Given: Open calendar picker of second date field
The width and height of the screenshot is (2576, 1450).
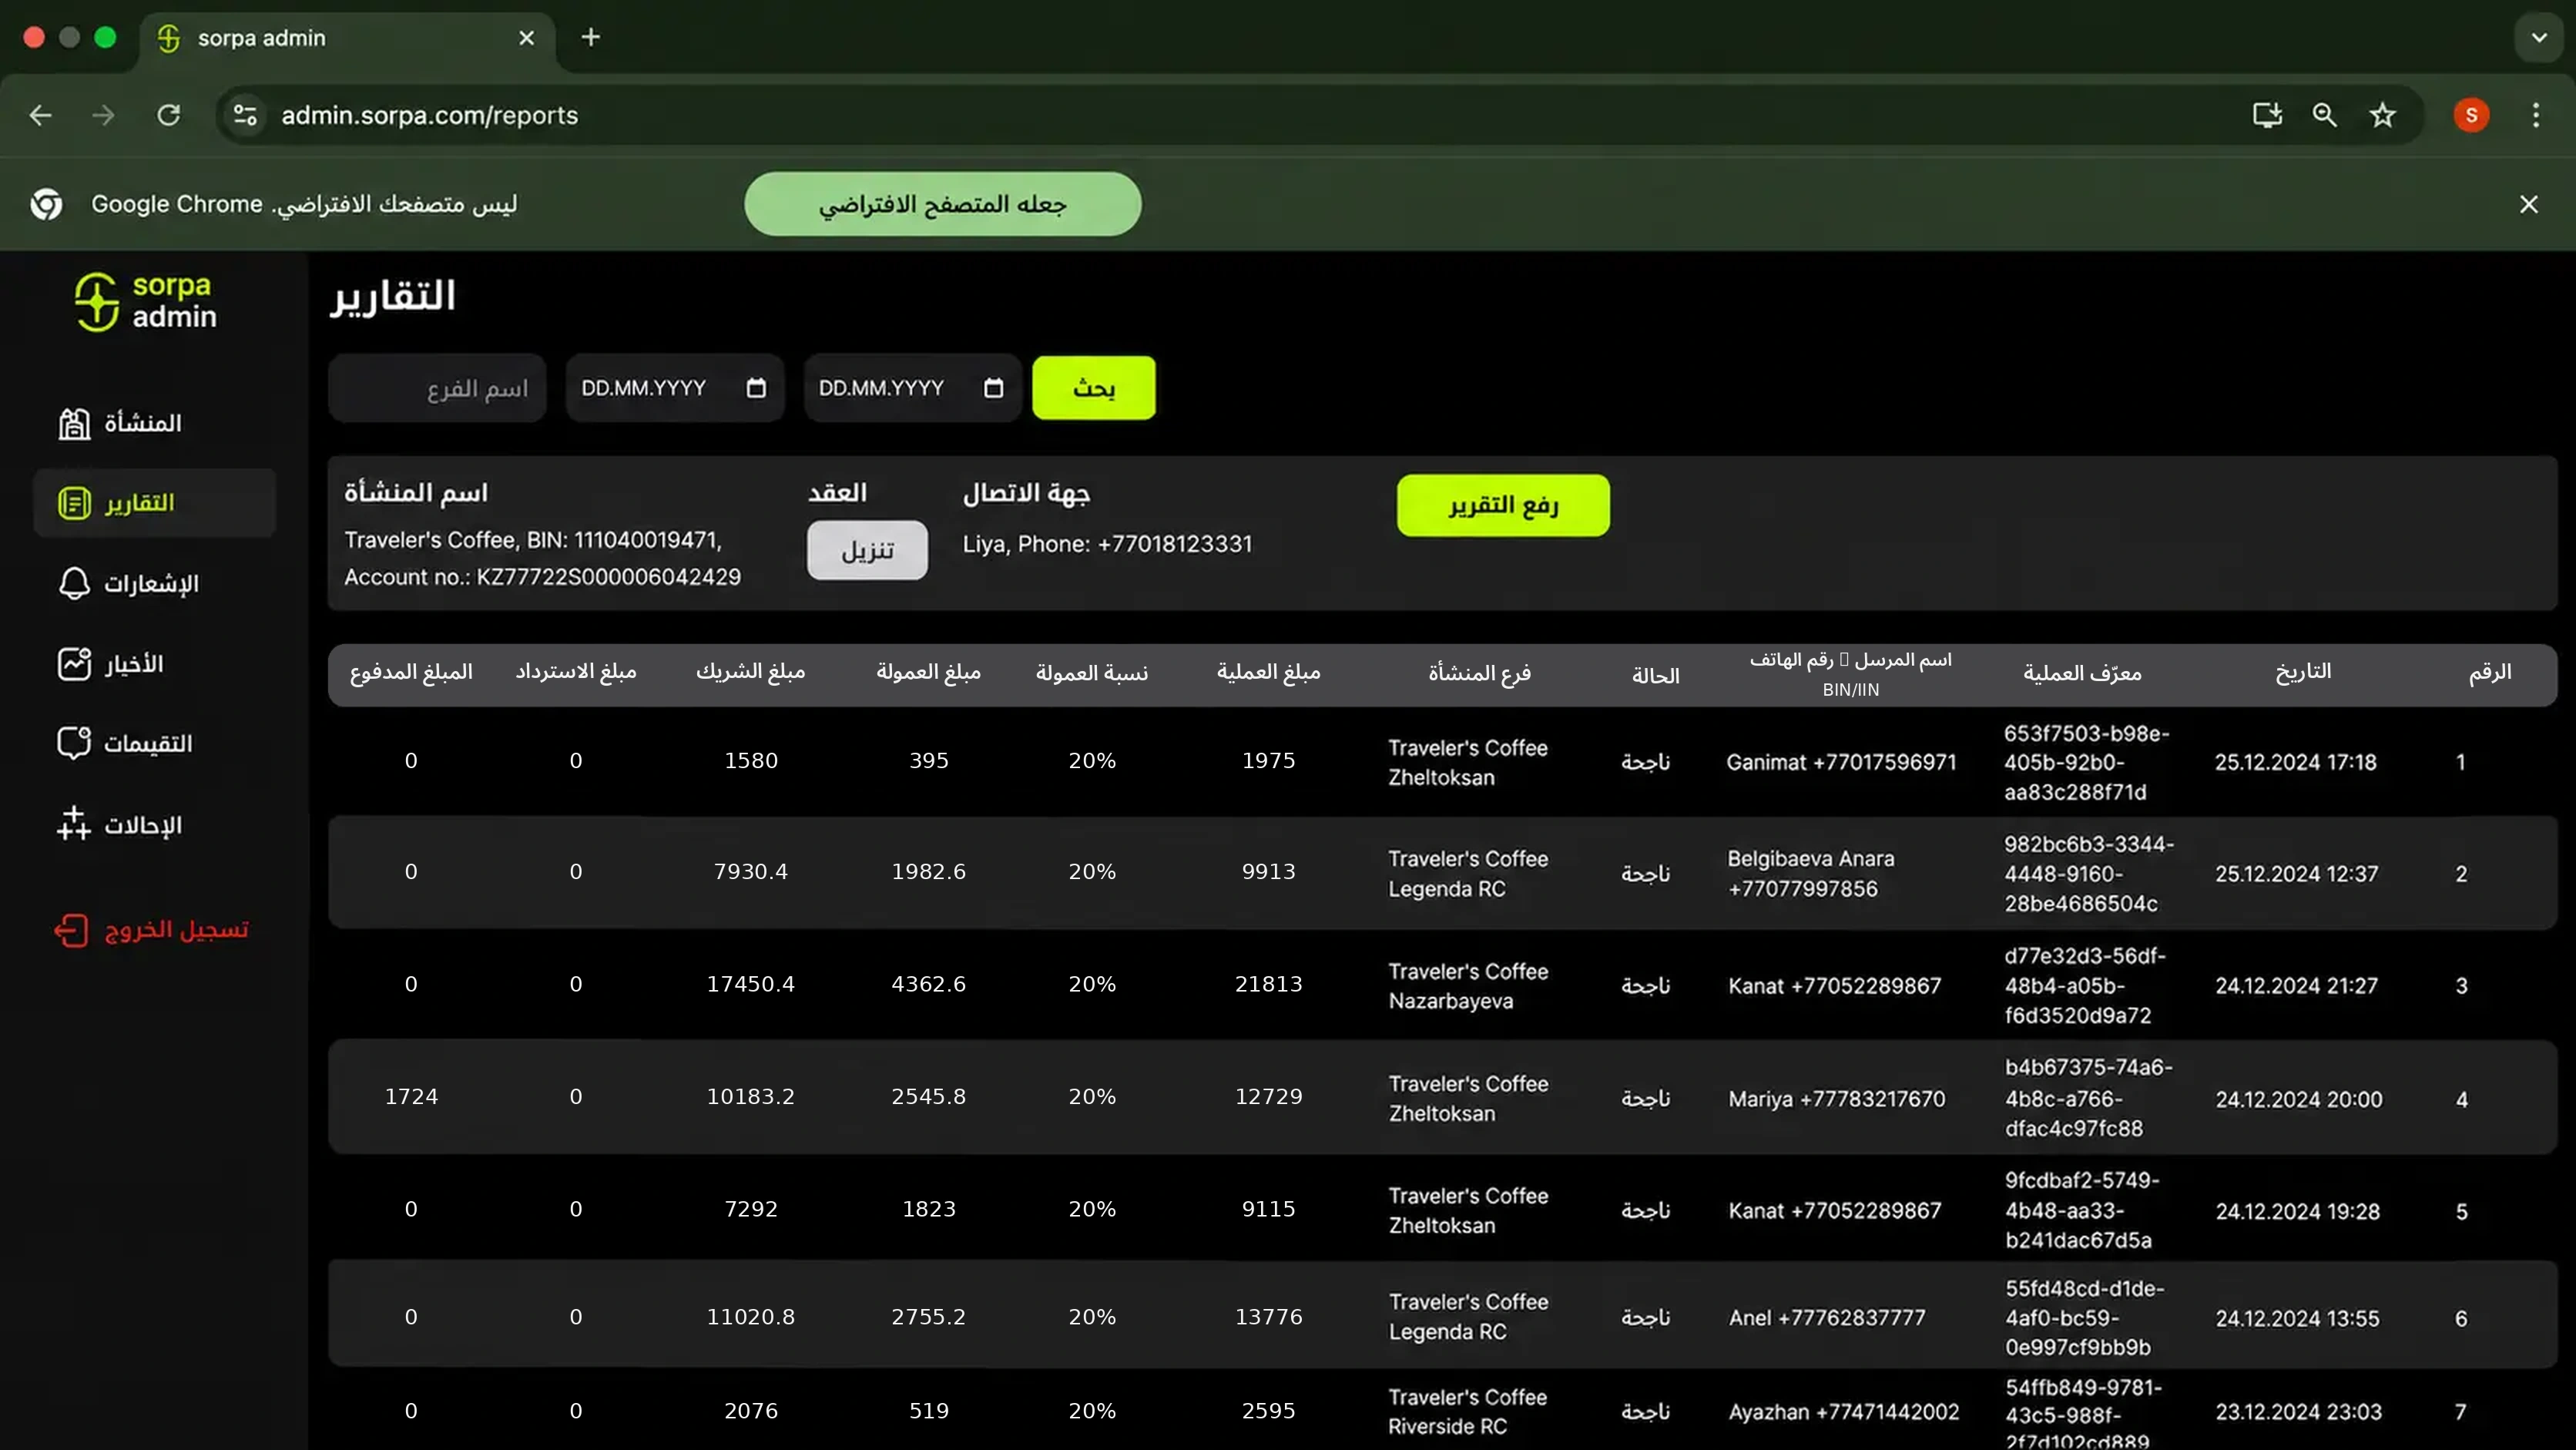Looking at the screenshot, I should [x=993, y=388].
